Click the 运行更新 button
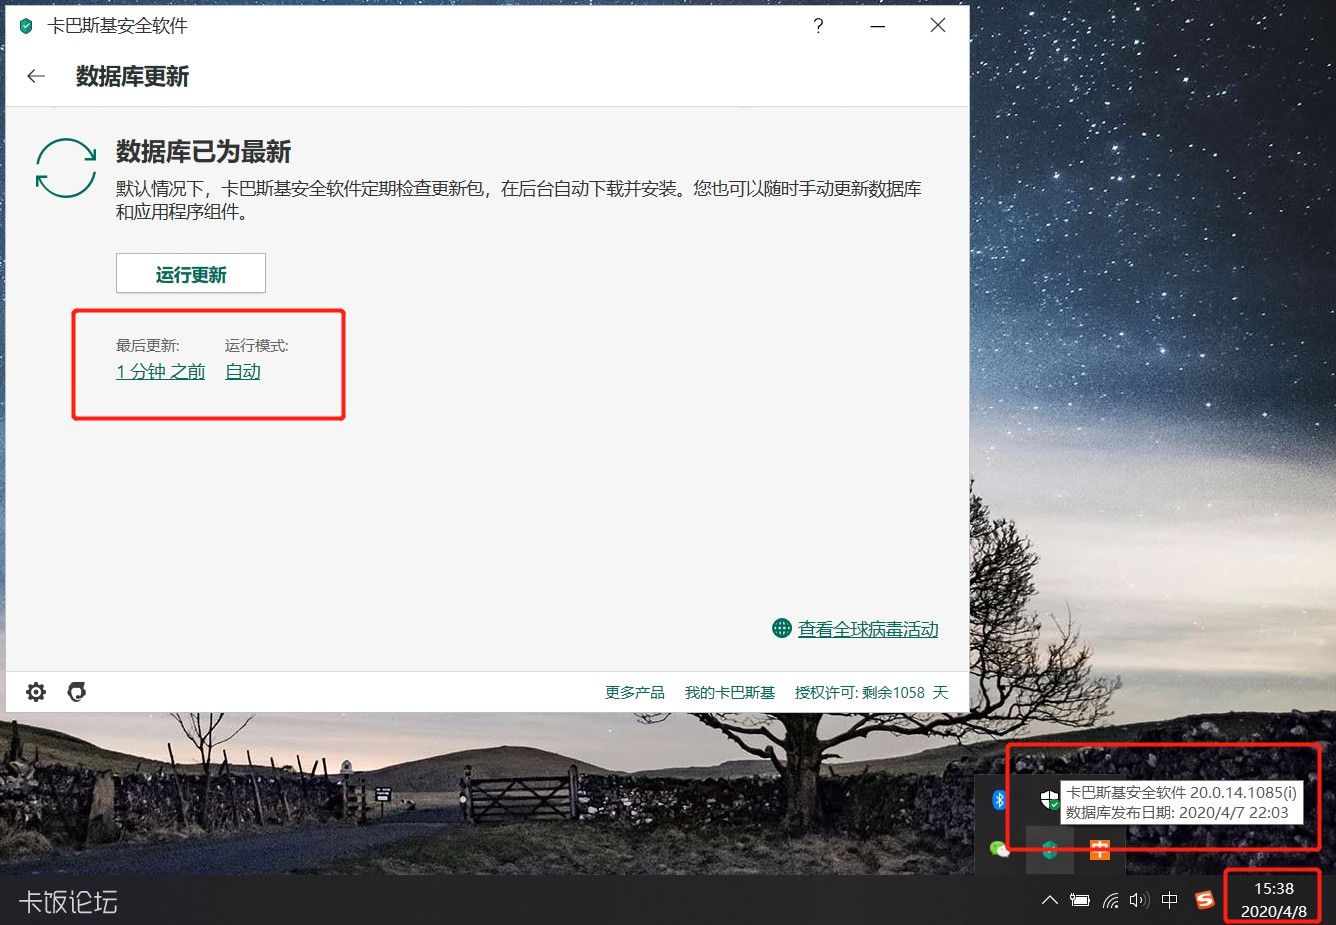Screen dimensions: 1336x925 click(191, 273)
